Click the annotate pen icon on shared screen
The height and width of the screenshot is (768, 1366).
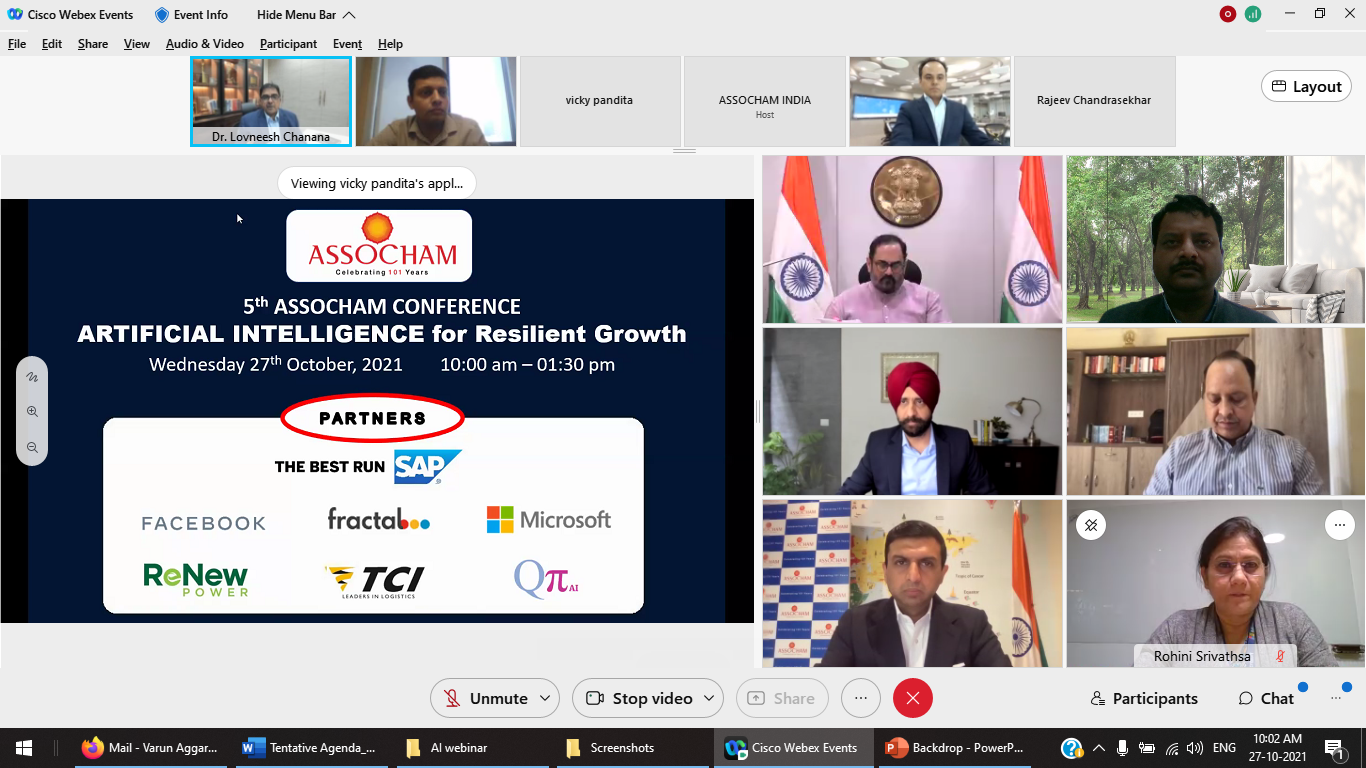click(x=32, y=377)
